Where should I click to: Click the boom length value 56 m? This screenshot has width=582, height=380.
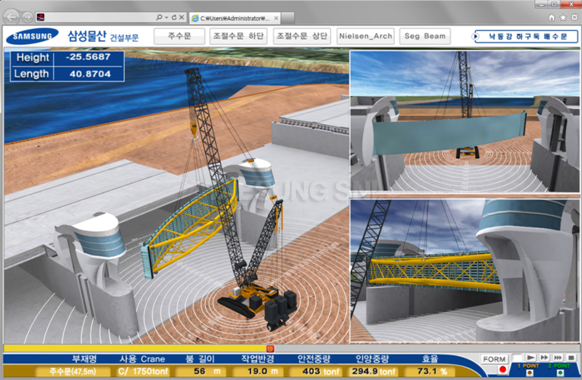click(x=200, y=371)
